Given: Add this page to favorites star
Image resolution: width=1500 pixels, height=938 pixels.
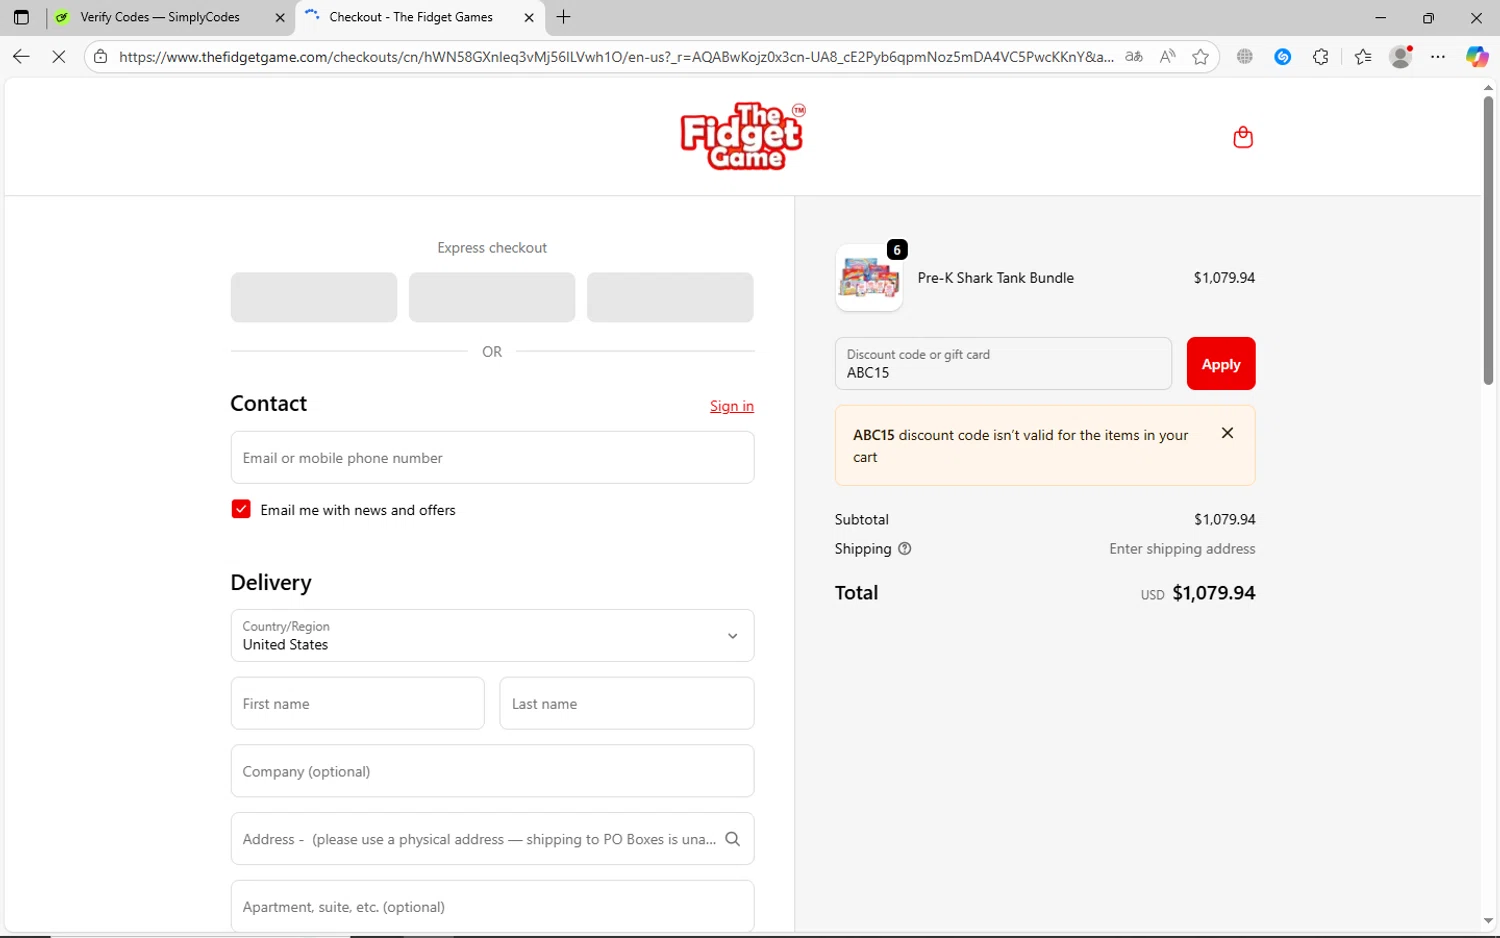Looking at the screenshot, I should click(1200, 57).
